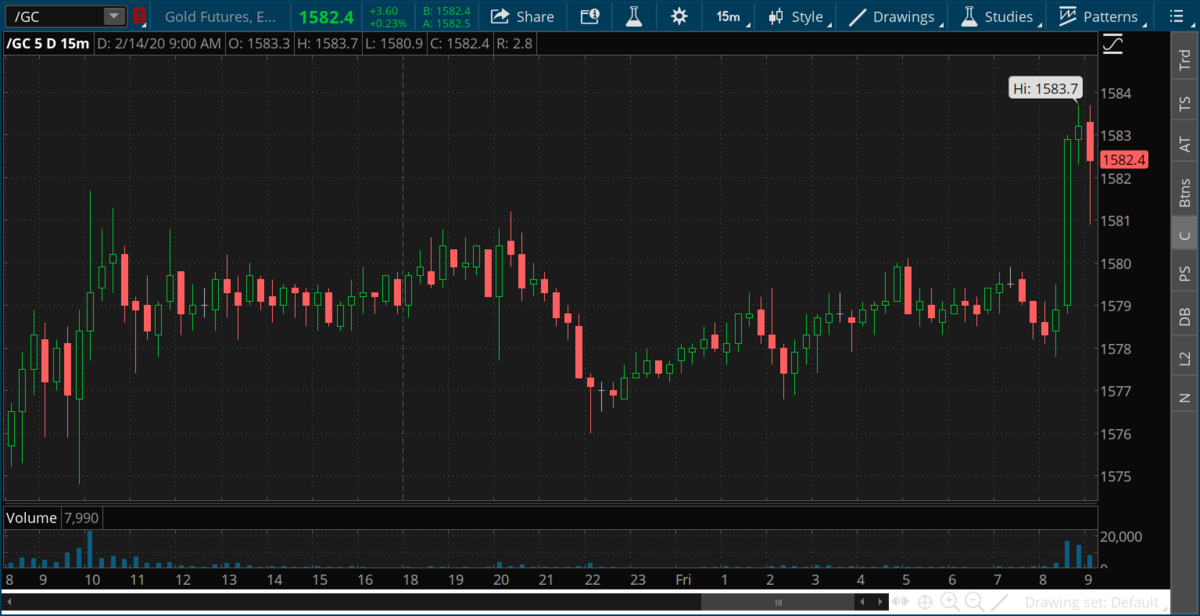The height and width of the screenshot is (616, 1200).
Task: Select the C sidebar tab
Action: point(1184,236)
